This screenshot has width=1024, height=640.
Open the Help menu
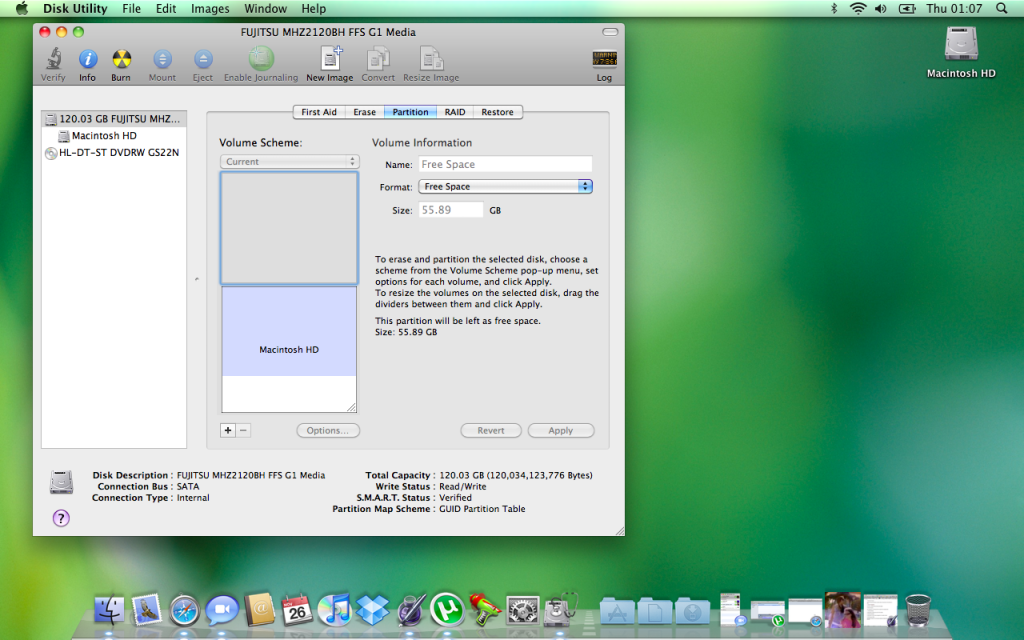(313, 8)
